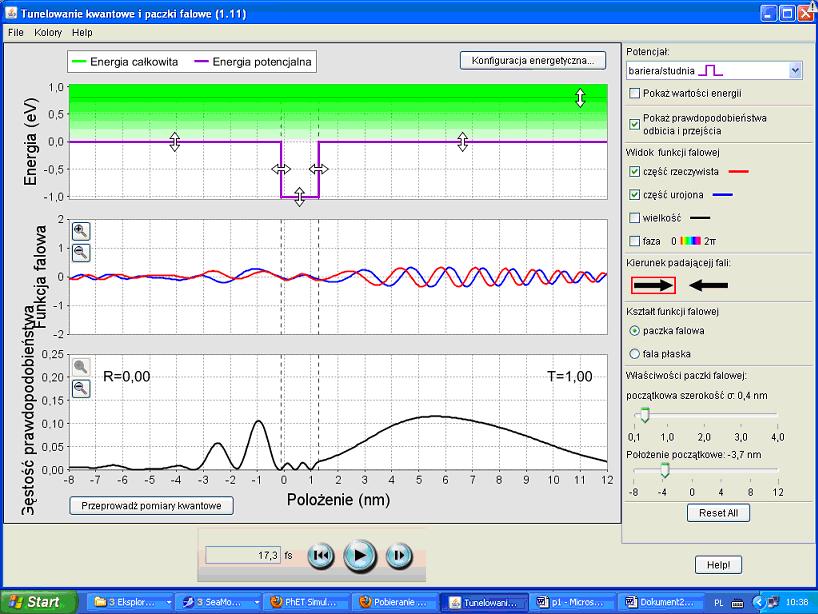Zoom in on wave function plot
Screen dimensions: 818x614
point(81,231)
